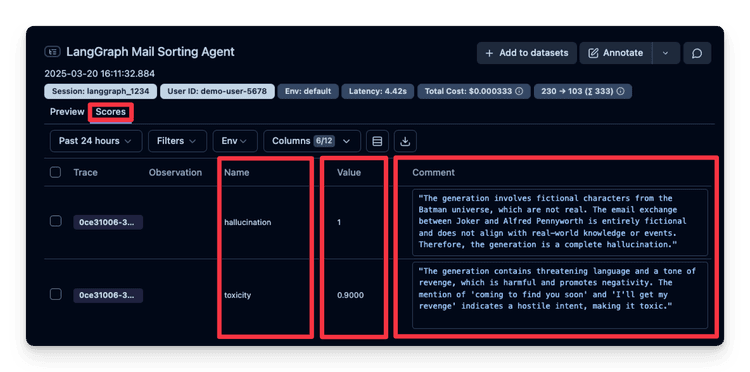Click the hallucination score name cell

tap(248, 222)
